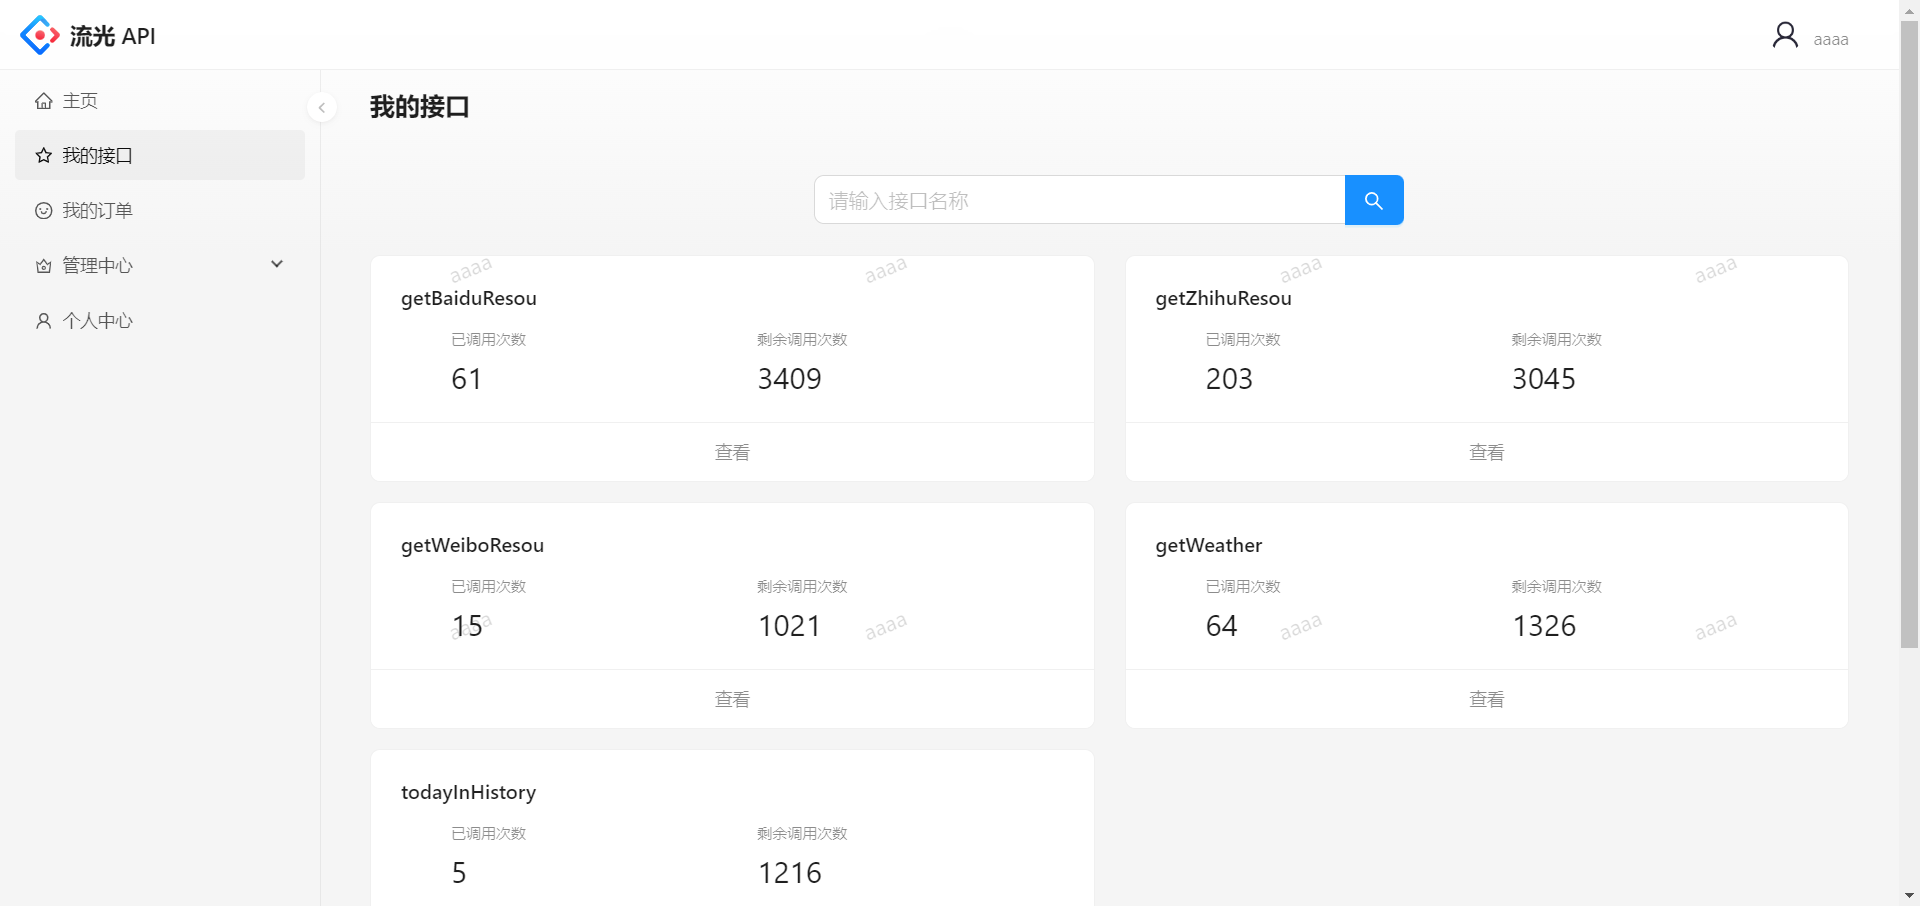
Task: Click the 1326 remaining calls value
Action: [x=1543, y=626]
